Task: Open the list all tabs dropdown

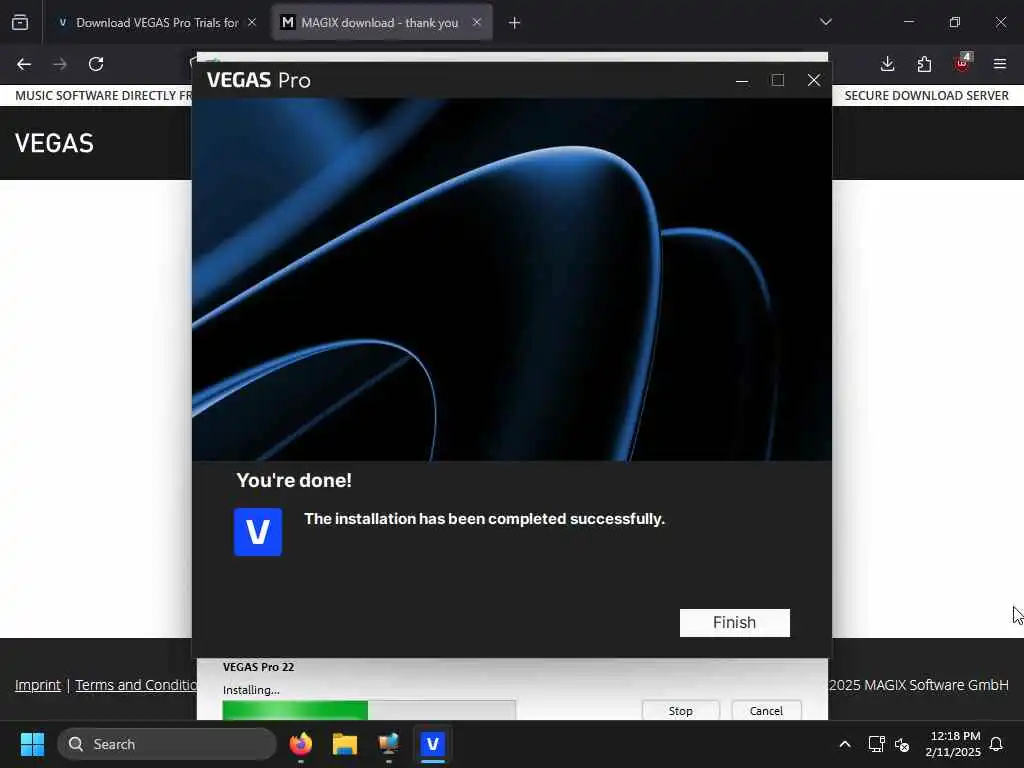Action: [825, 22]
